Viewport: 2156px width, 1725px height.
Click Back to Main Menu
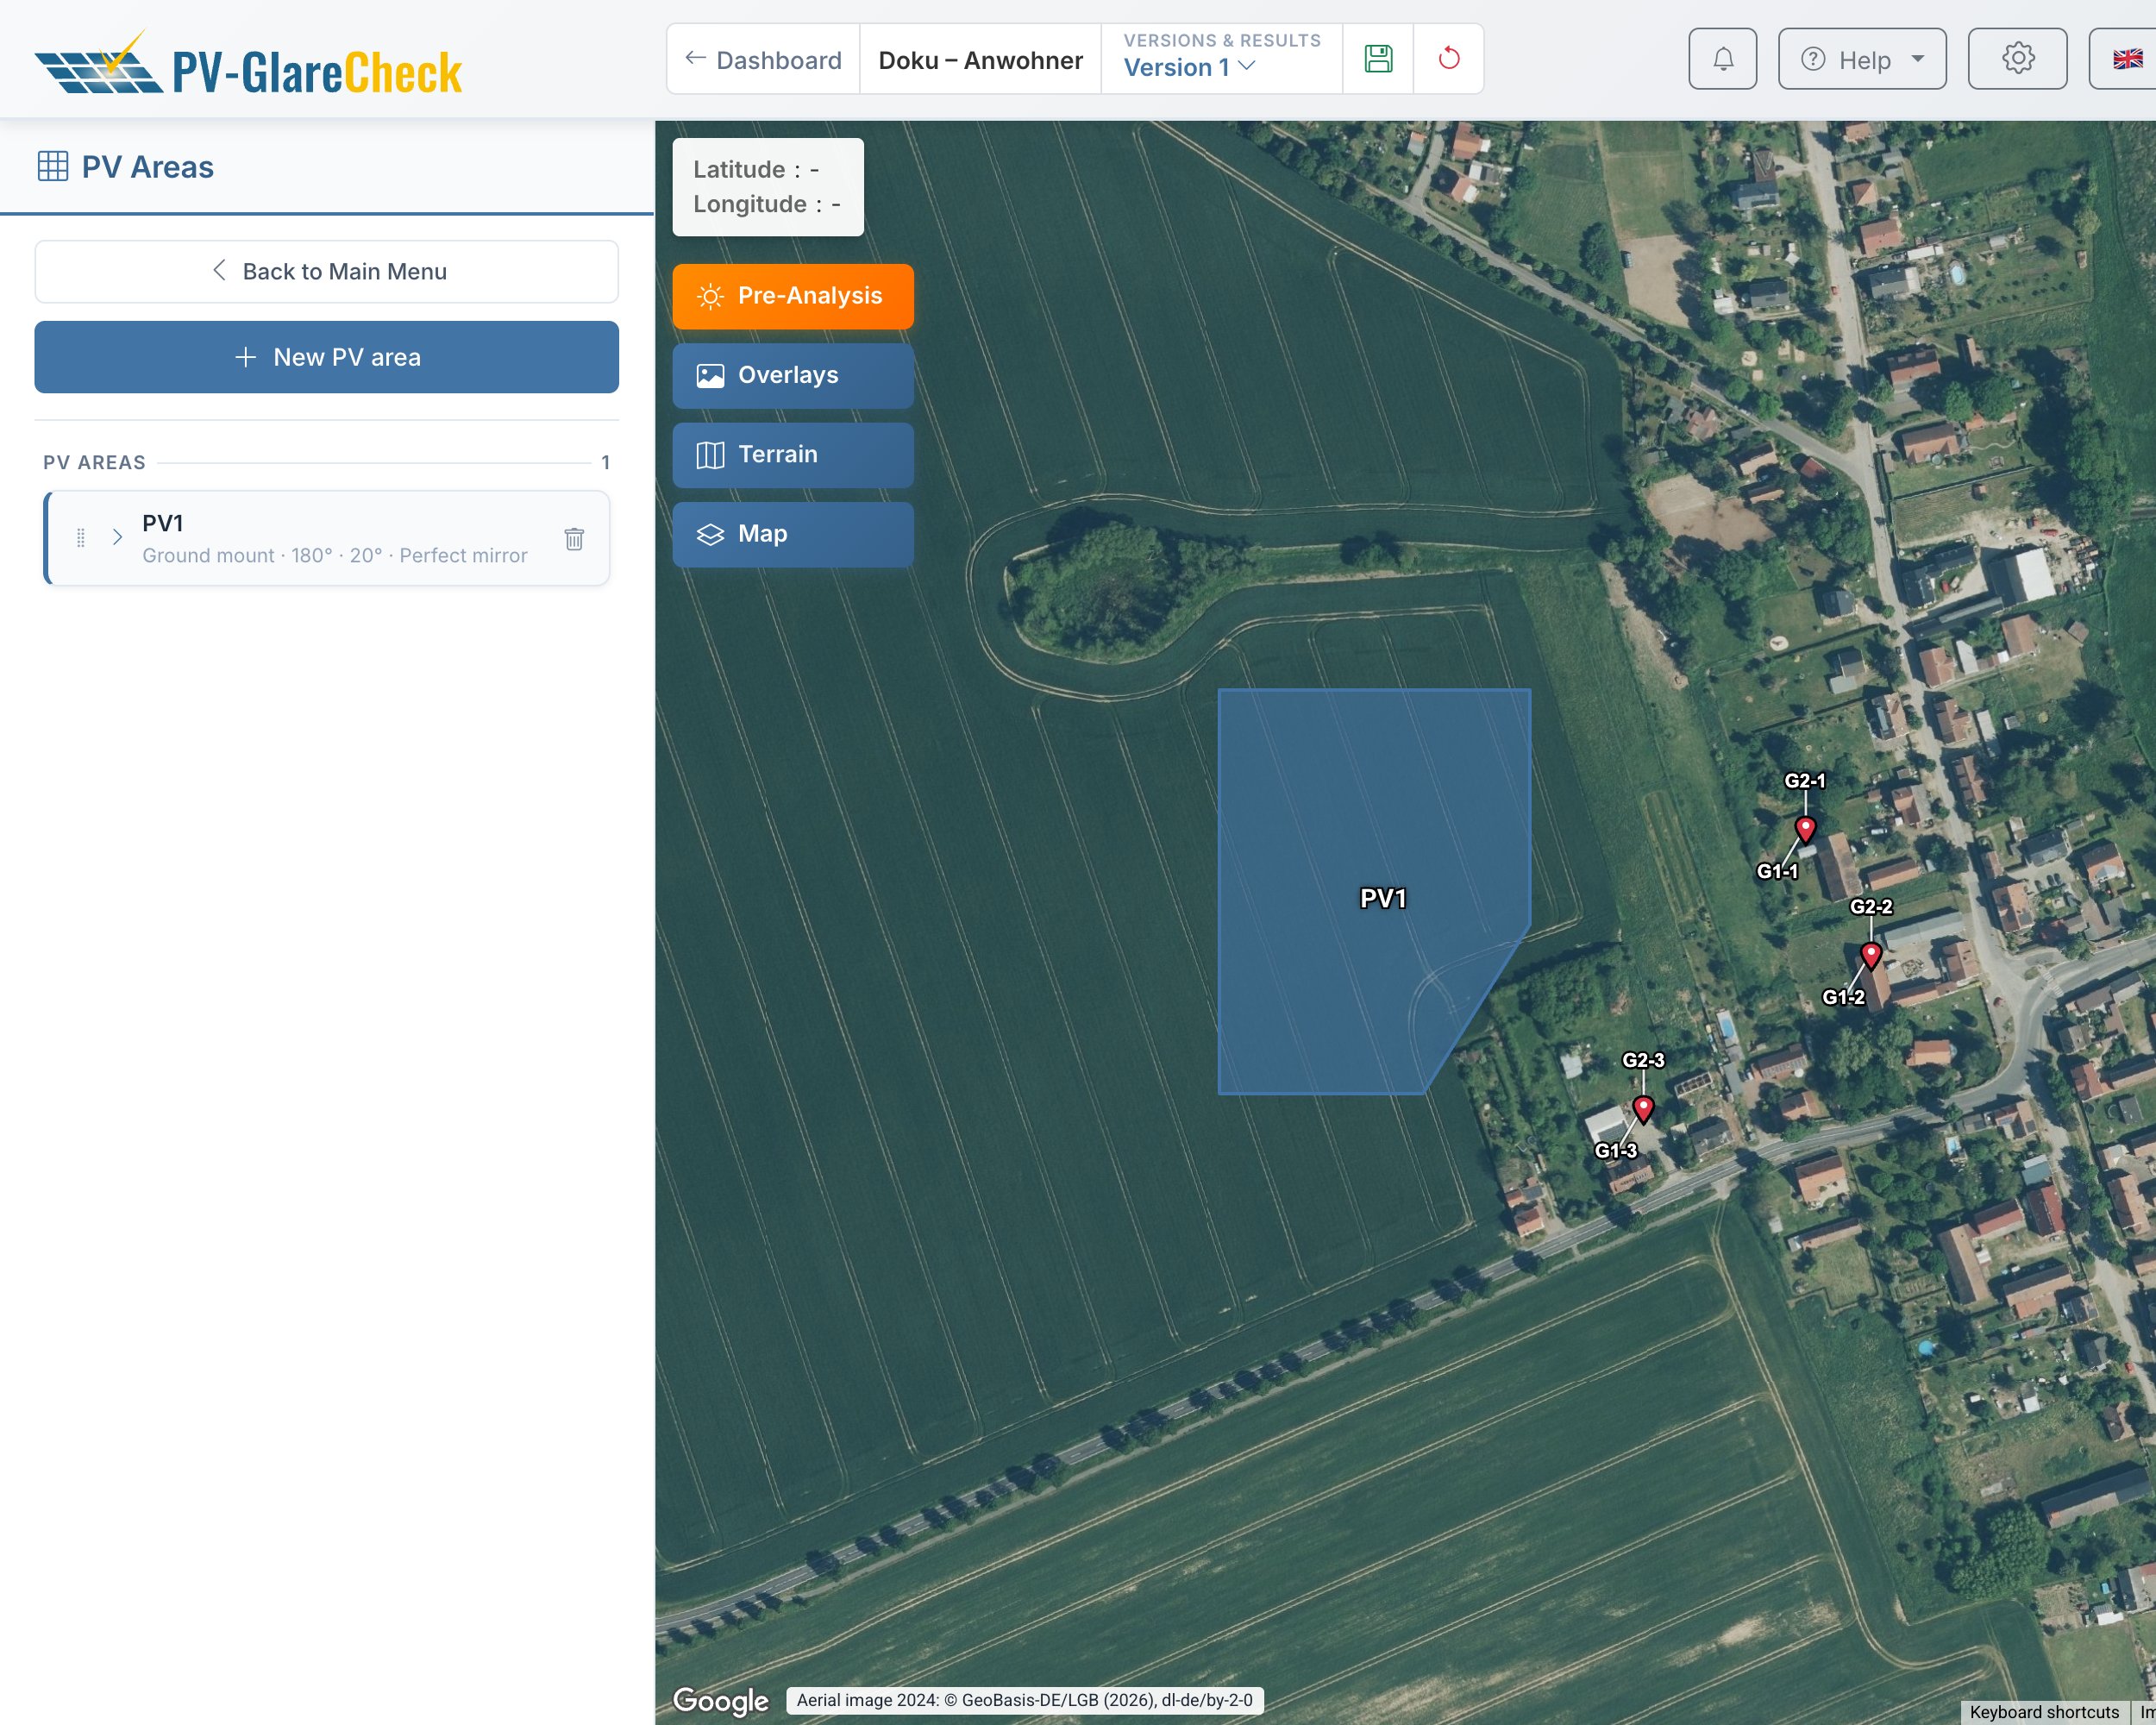326,271
